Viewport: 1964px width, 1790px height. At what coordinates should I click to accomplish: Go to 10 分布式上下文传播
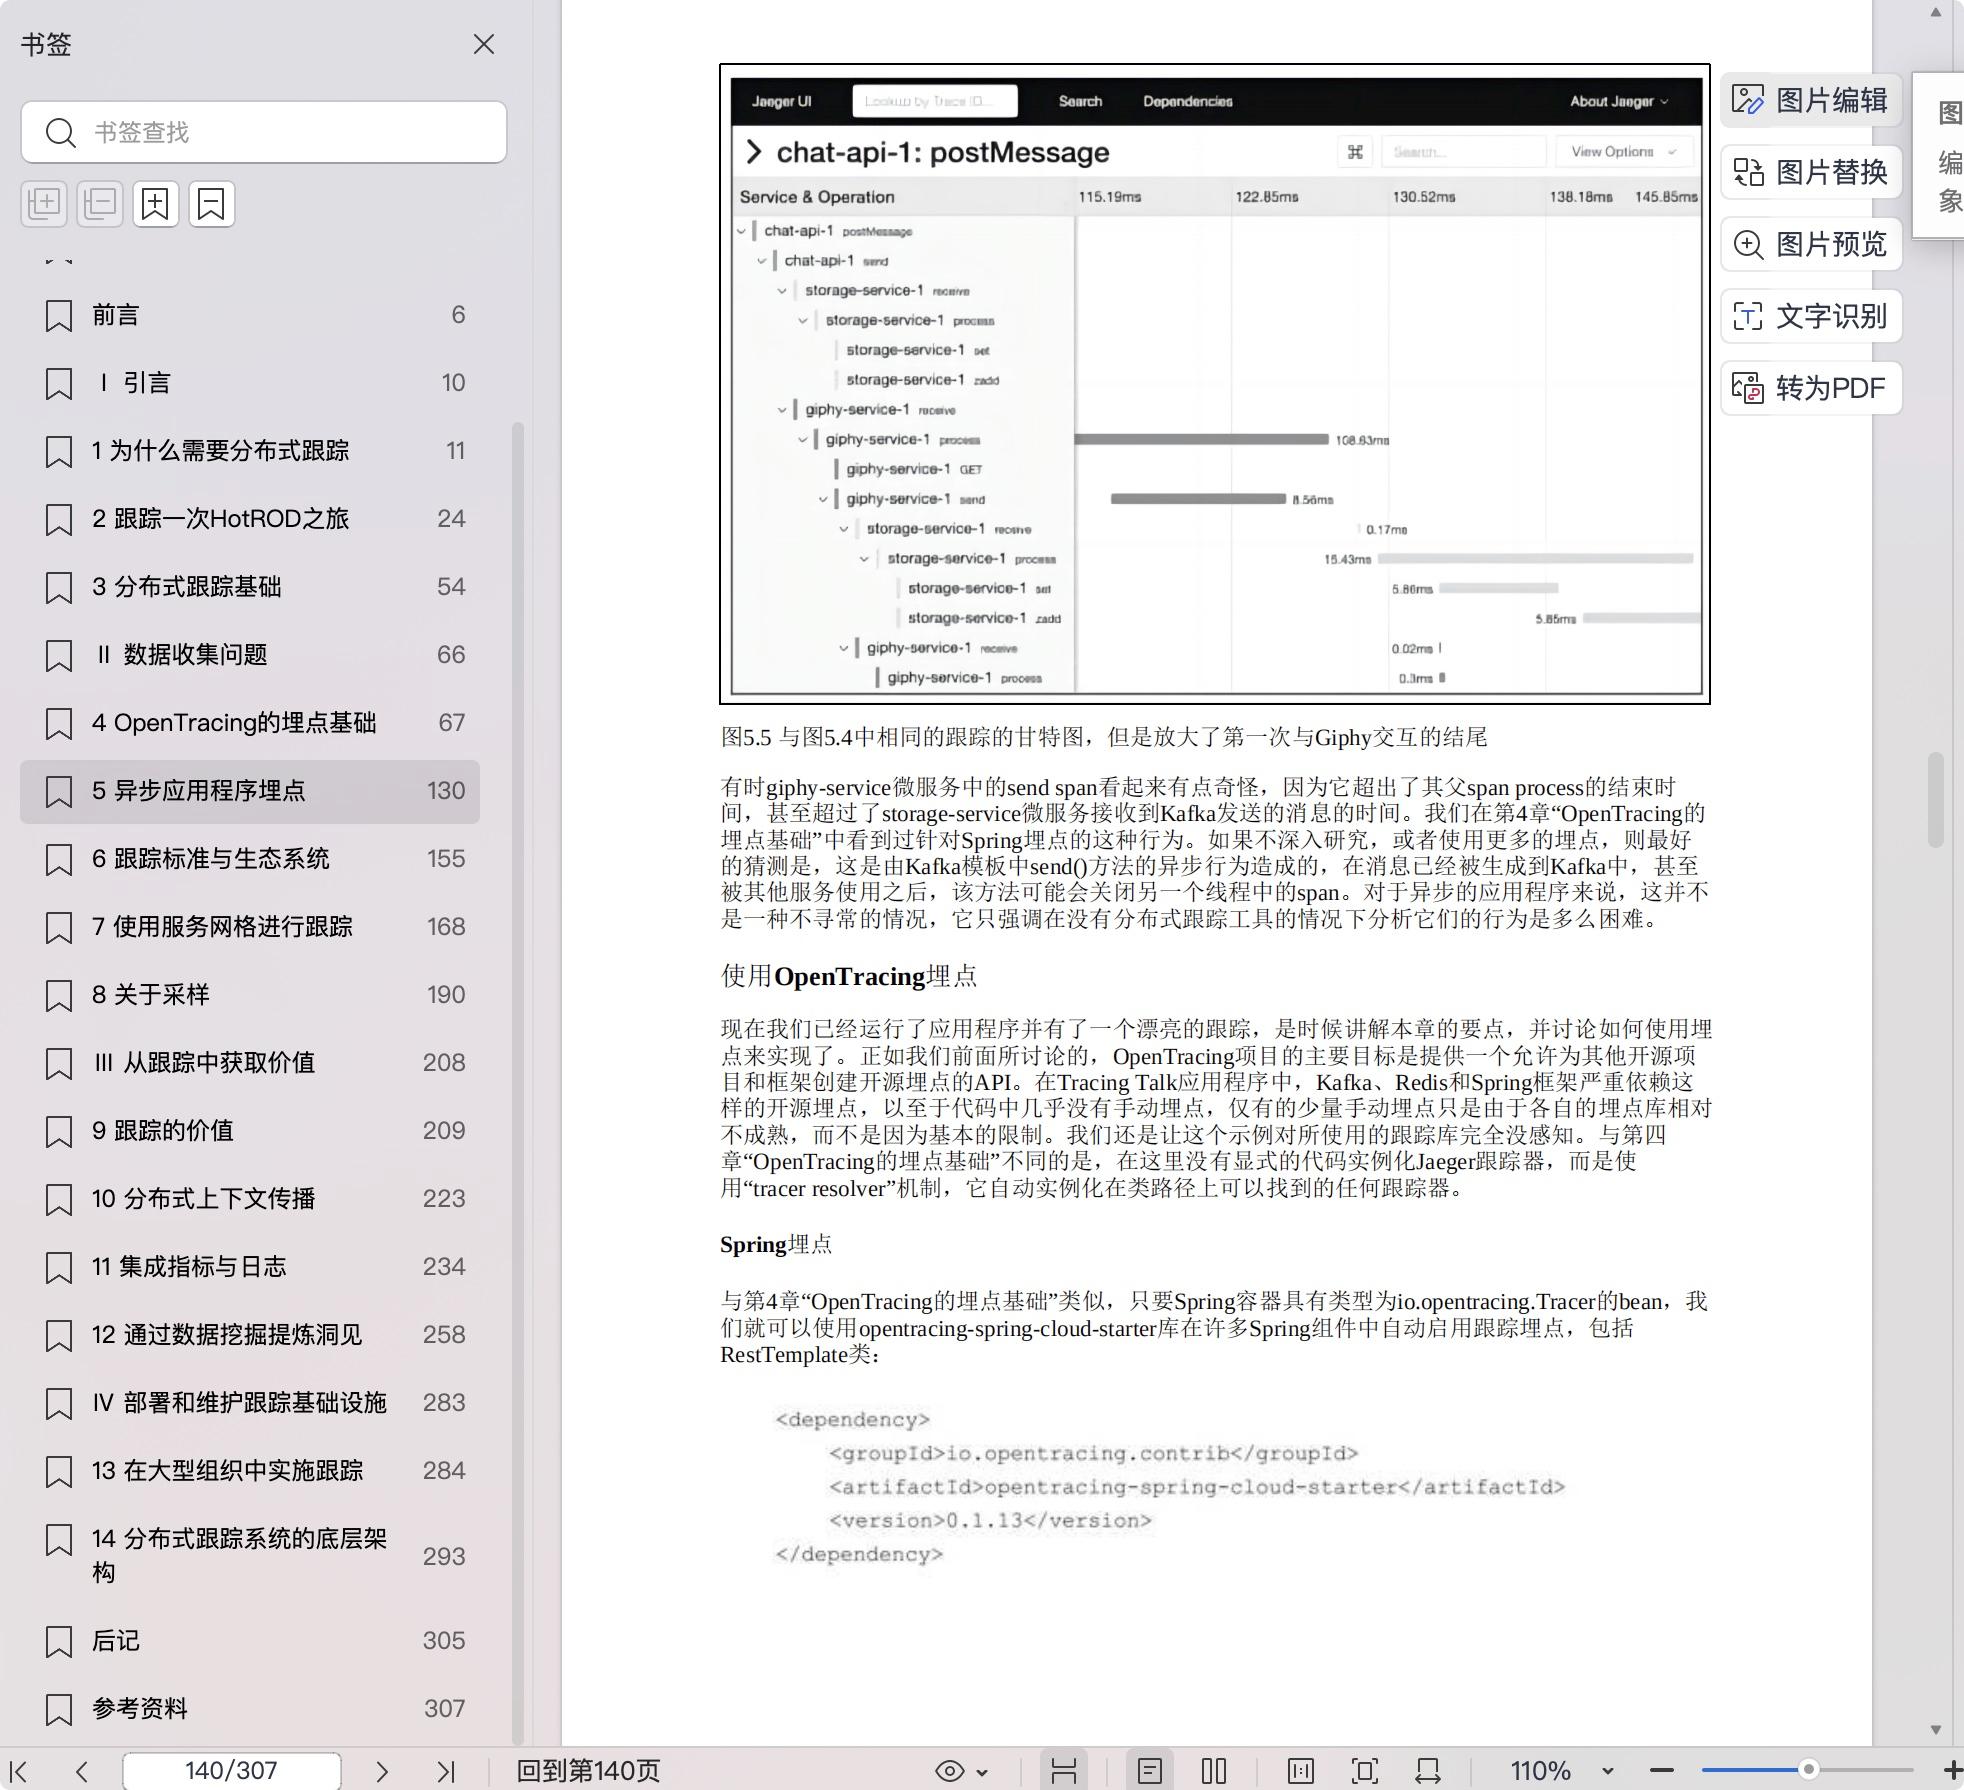click(250, 1199)
